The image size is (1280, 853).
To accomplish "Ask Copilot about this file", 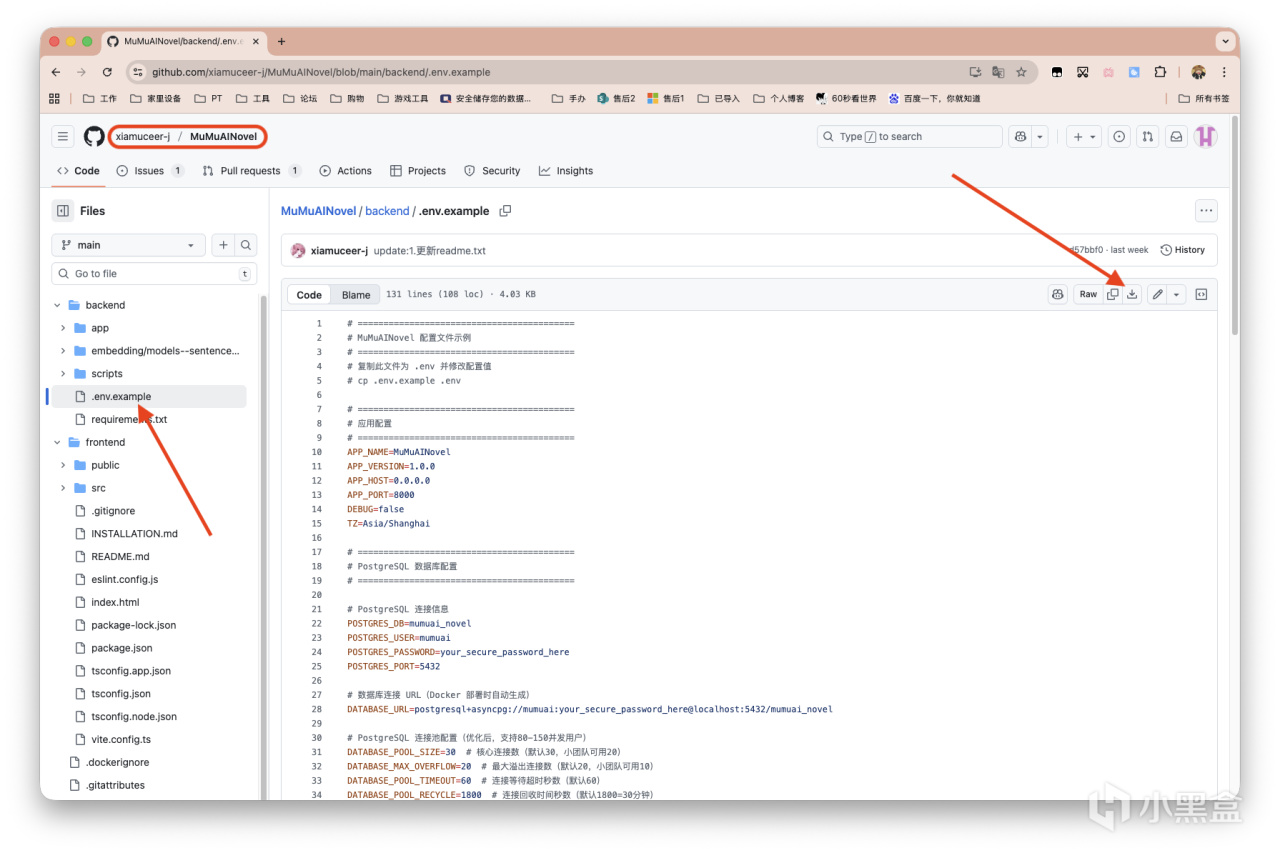I will [1058, 294].
